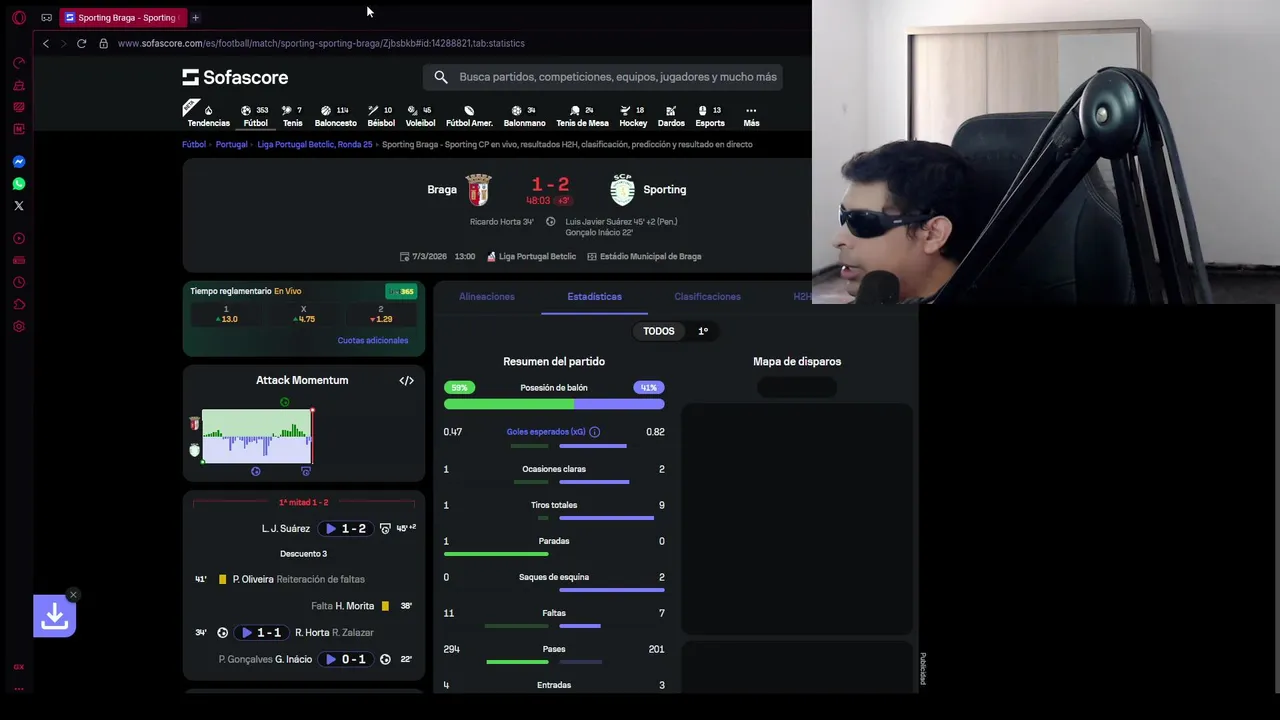Open sidebar History clock icon
Screen dimensions: 1280x720
coord(18,282)
